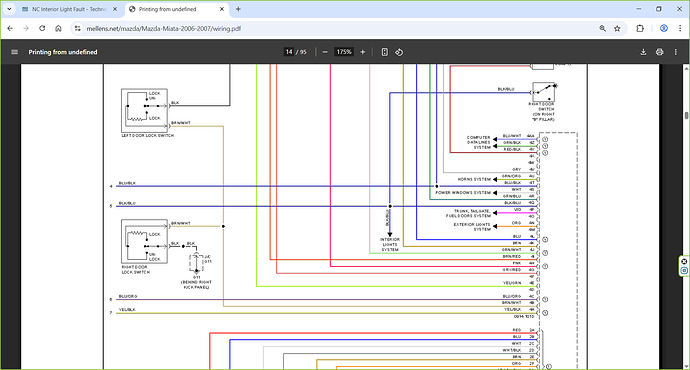The height and width of the screenshot is (370, 690).
Task: Go to the browser home page
Action: [58, 29]
